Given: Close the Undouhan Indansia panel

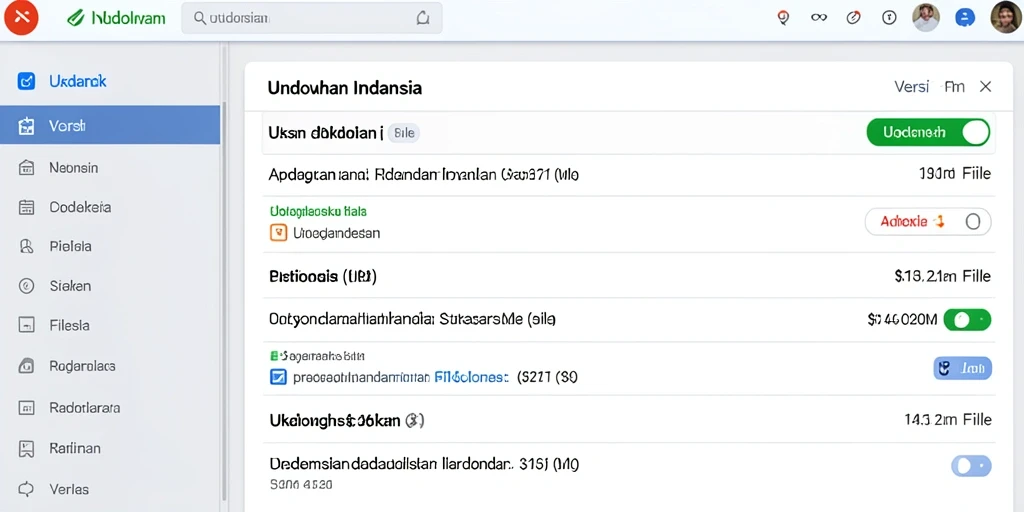Looking at the screenshot, I should tap(985, 87).
